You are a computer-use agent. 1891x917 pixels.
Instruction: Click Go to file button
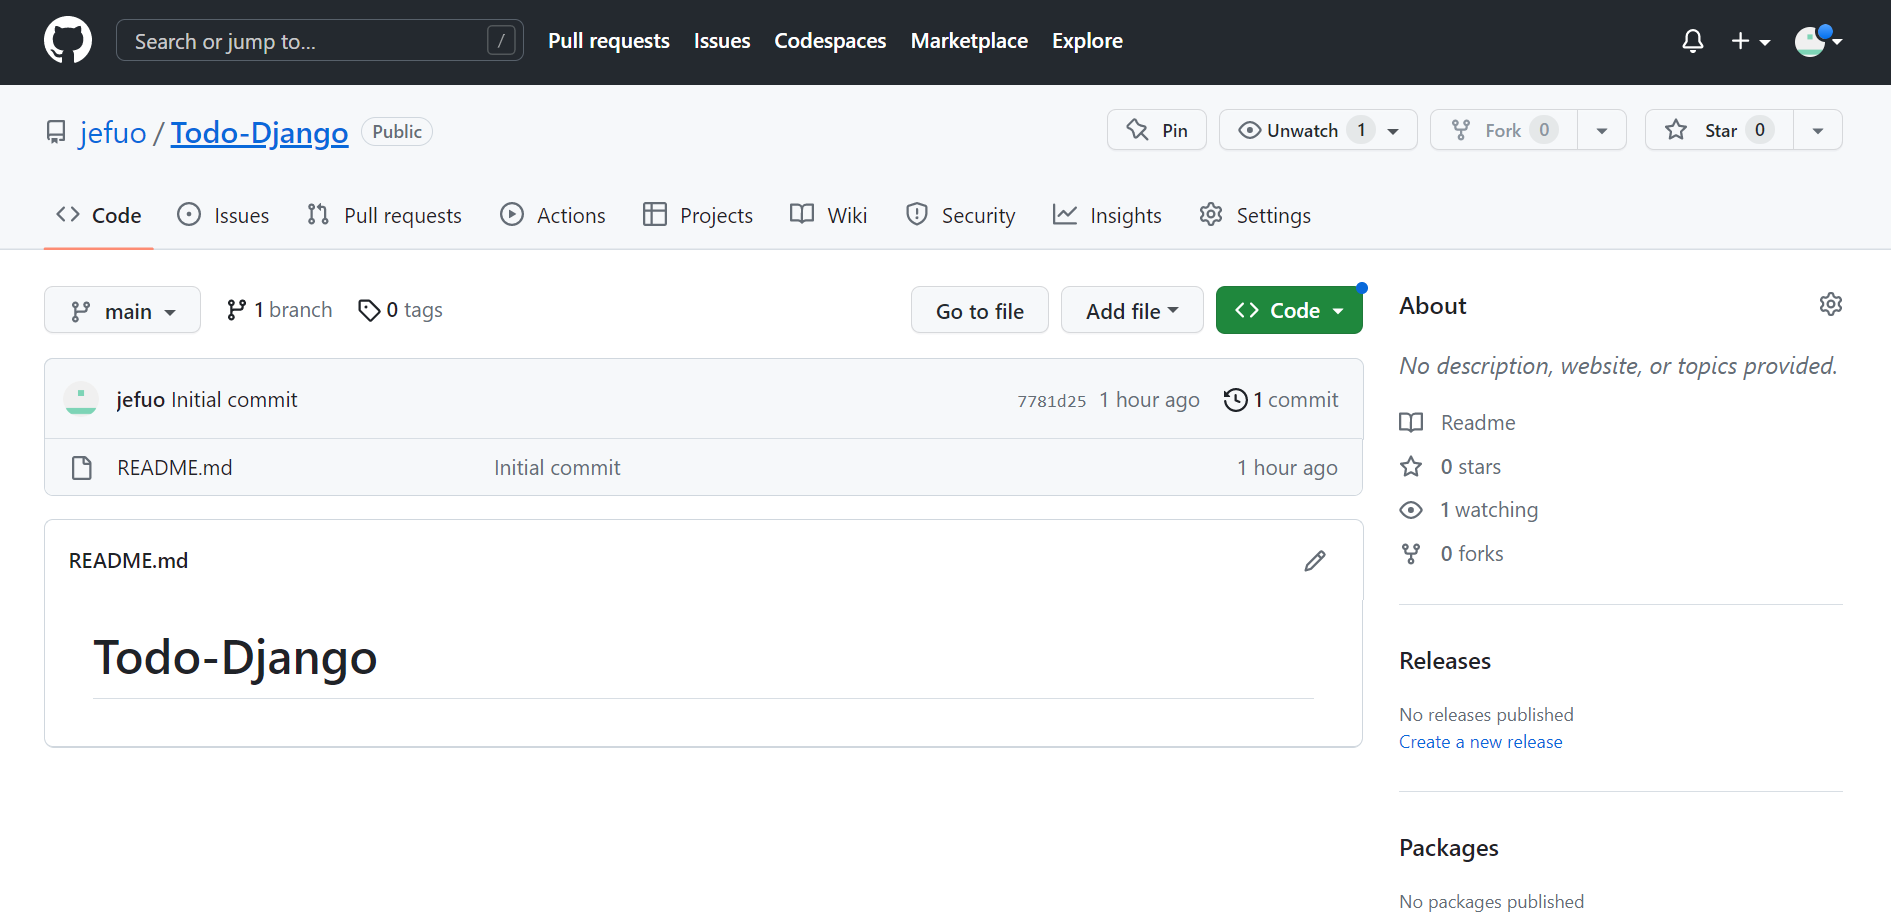point(980,311)
